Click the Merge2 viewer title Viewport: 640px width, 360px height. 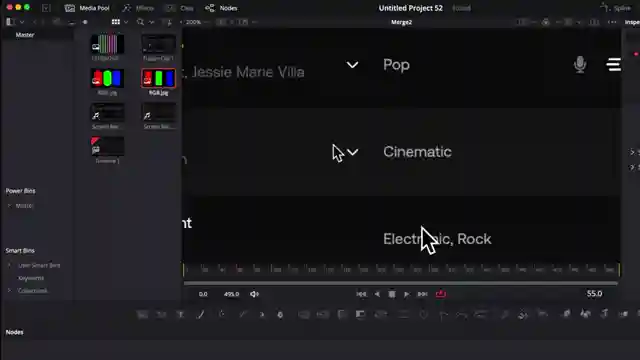coord(402,22)
